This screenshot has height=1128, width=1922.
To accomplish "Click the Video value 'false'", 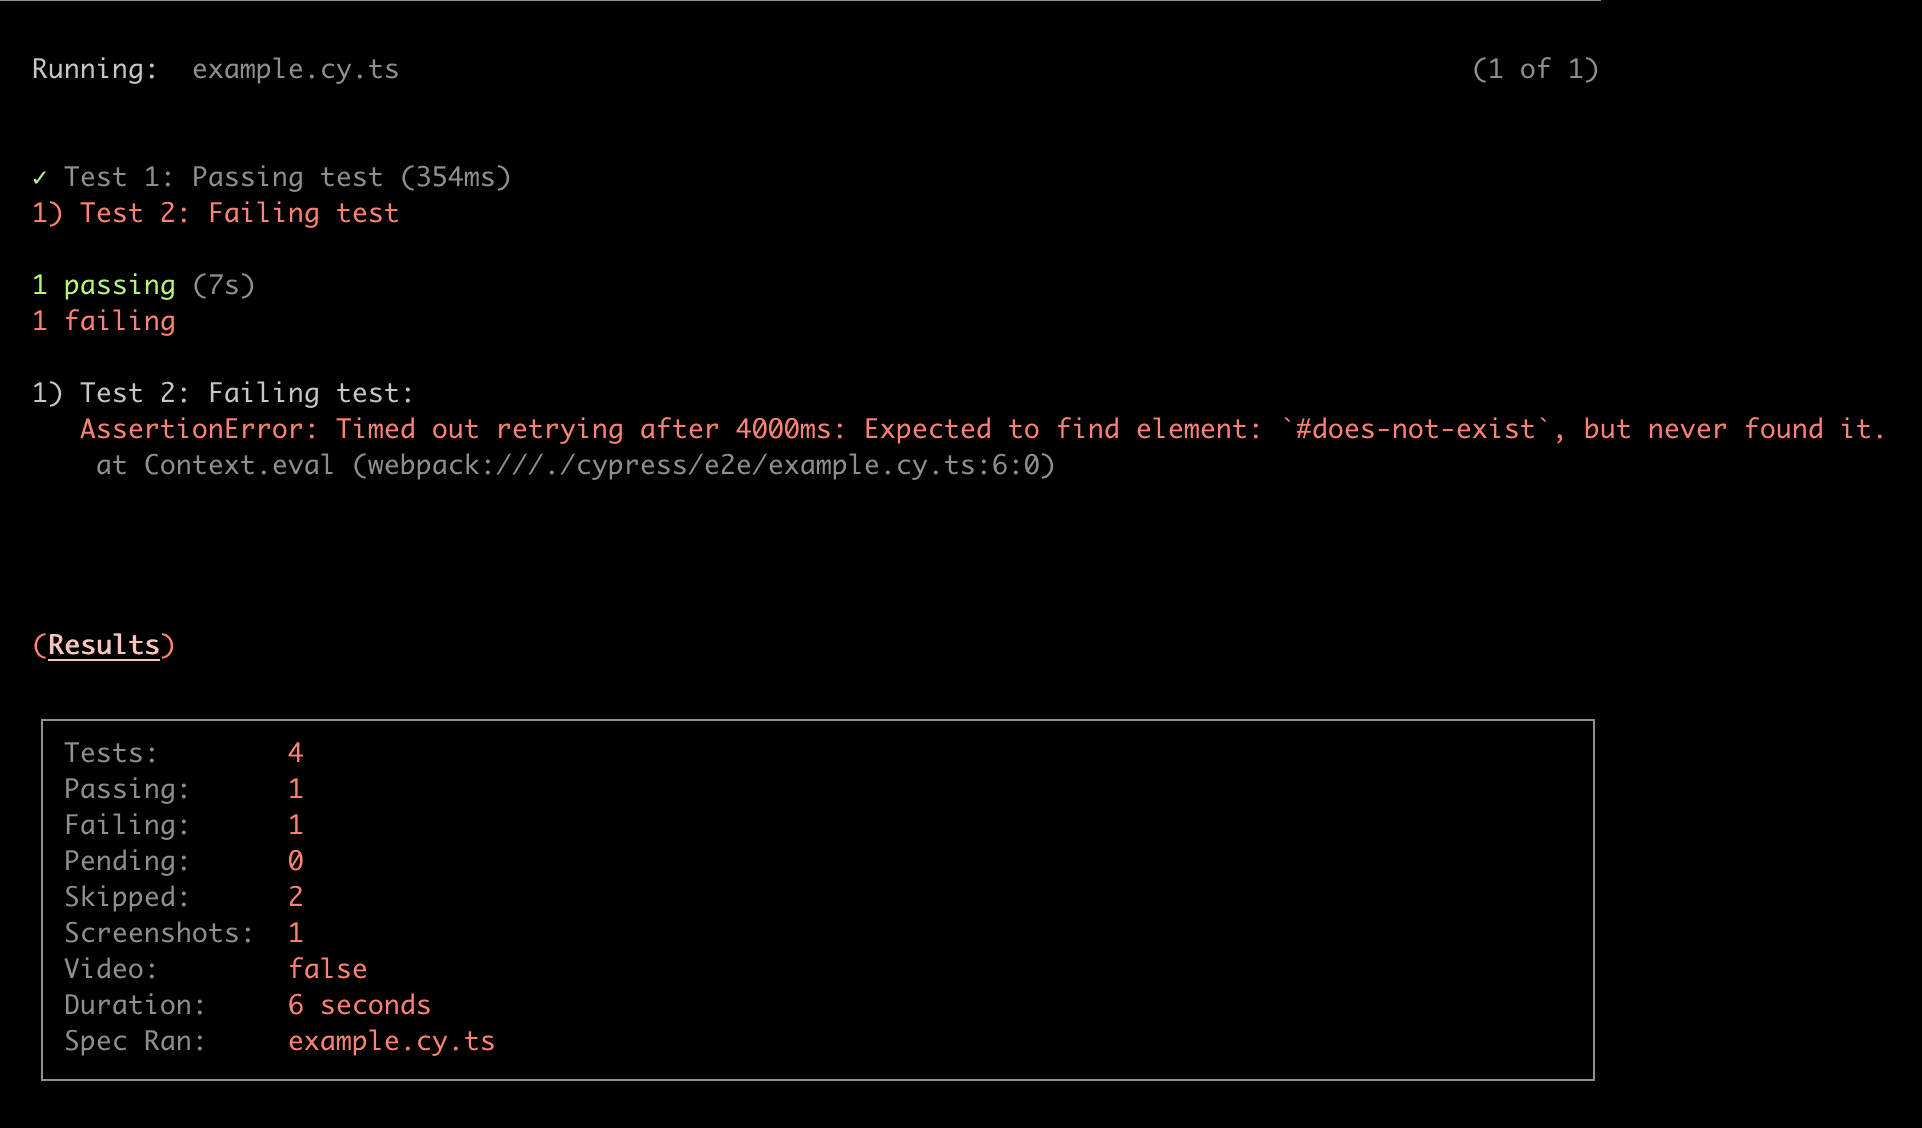I will pyautogui.click(x=327, y=969).
